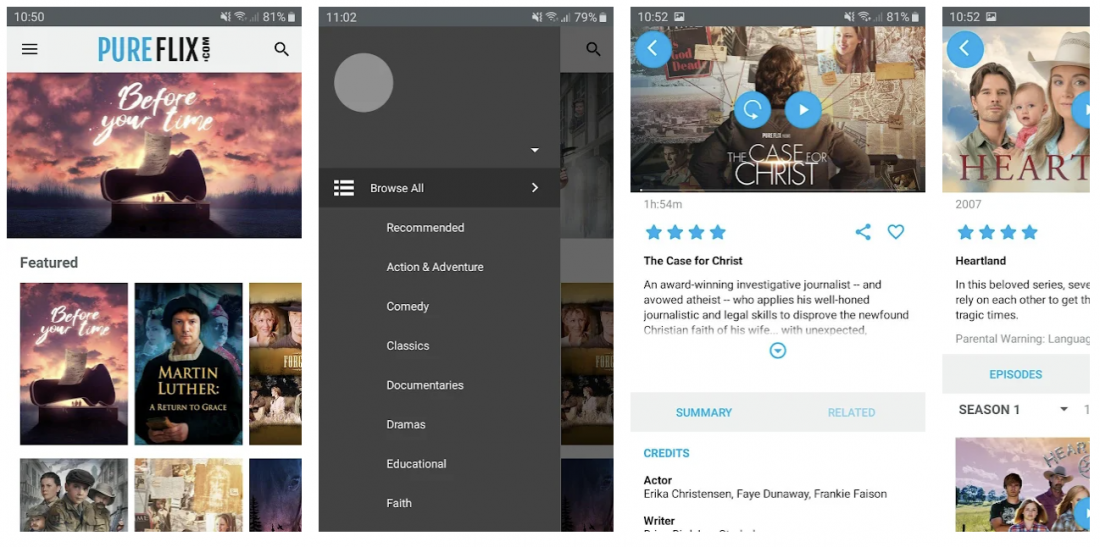This screenshot has width=1100, height=547.
Task: Go back from the Heartland screen
Action: 965,48
